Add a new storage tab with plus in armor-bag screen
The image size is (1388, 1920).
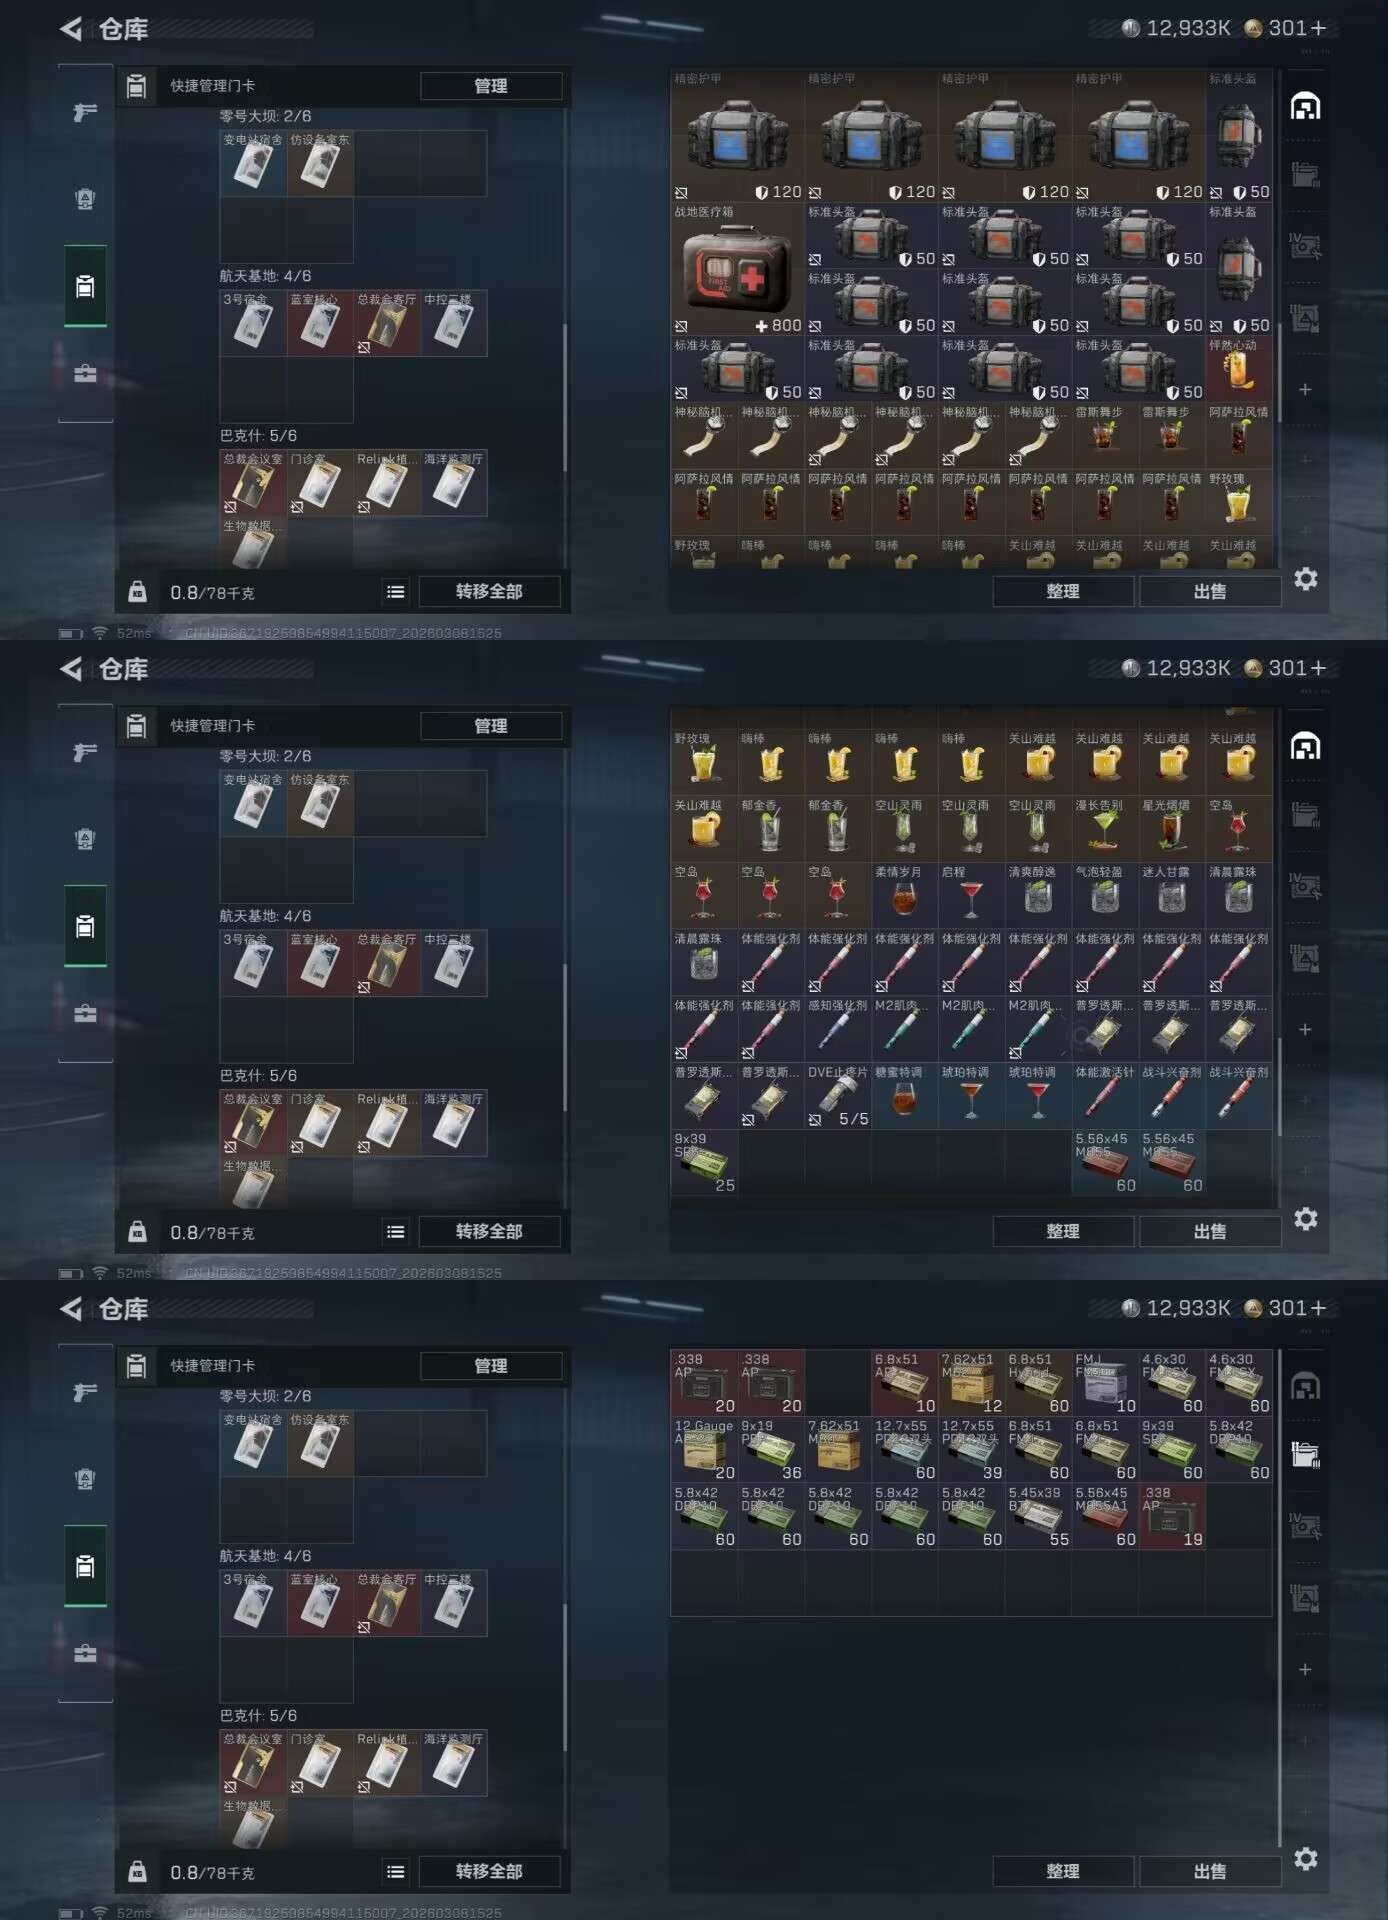(1305, 389)
